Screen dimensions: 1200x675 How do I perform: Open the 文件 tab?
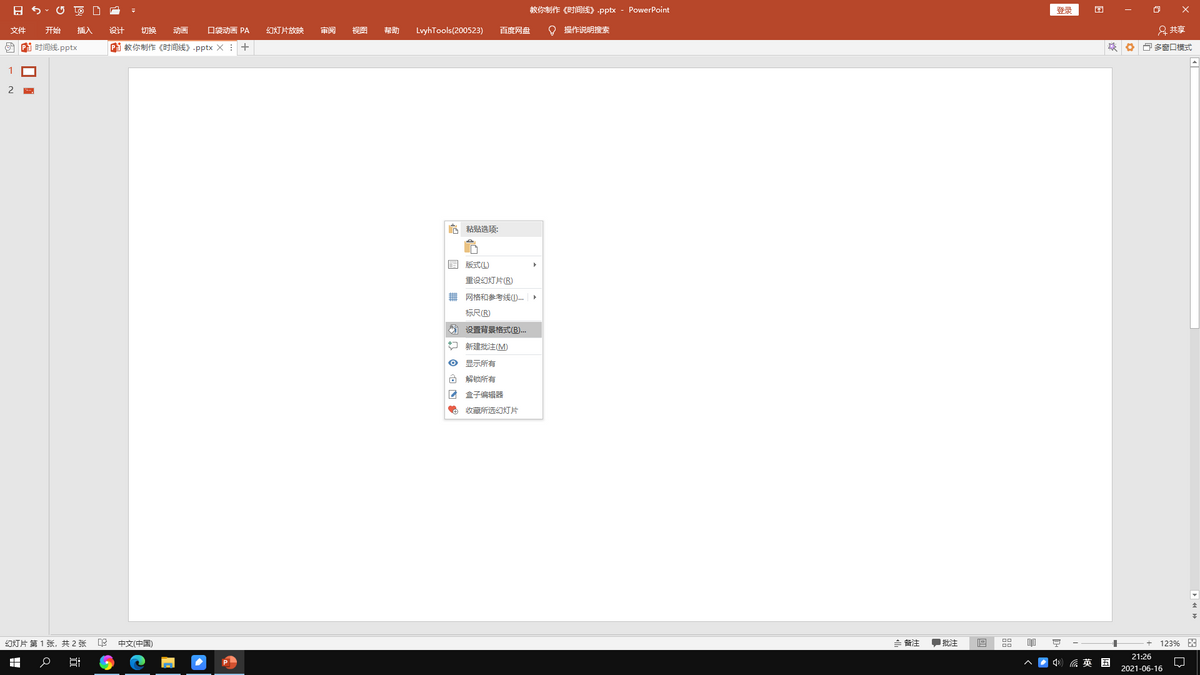click(18, 30)
